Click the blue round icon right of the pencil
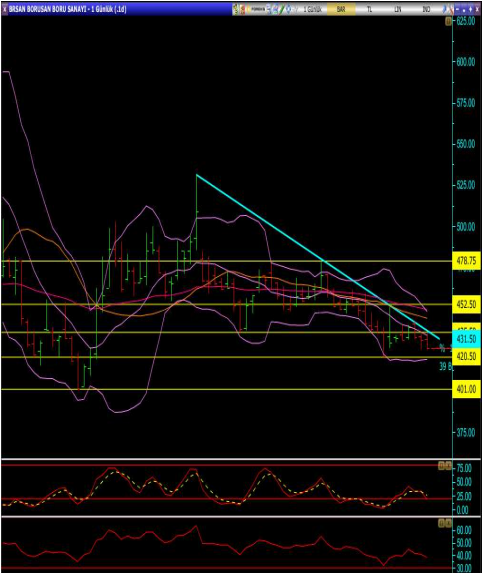484x573 pixels. pyautogui.click(x=289, y=9)
